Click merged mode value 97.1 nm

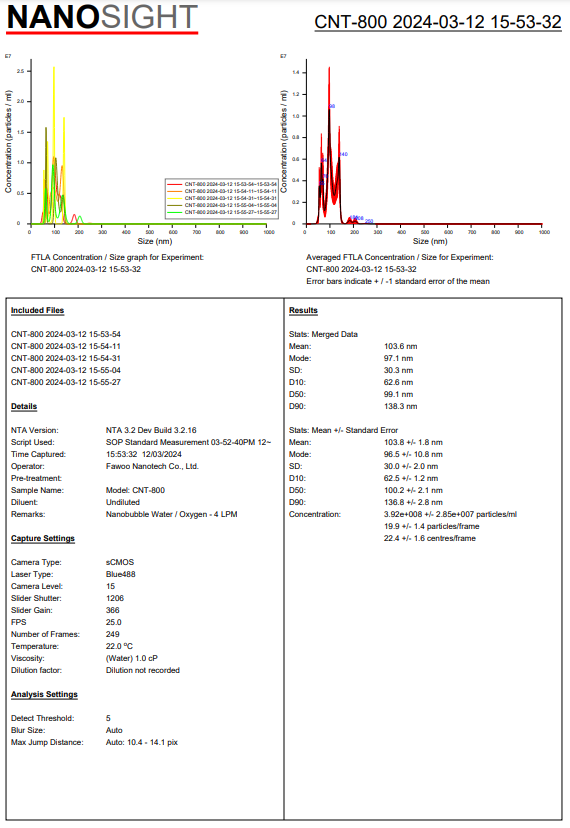[398, 358]
